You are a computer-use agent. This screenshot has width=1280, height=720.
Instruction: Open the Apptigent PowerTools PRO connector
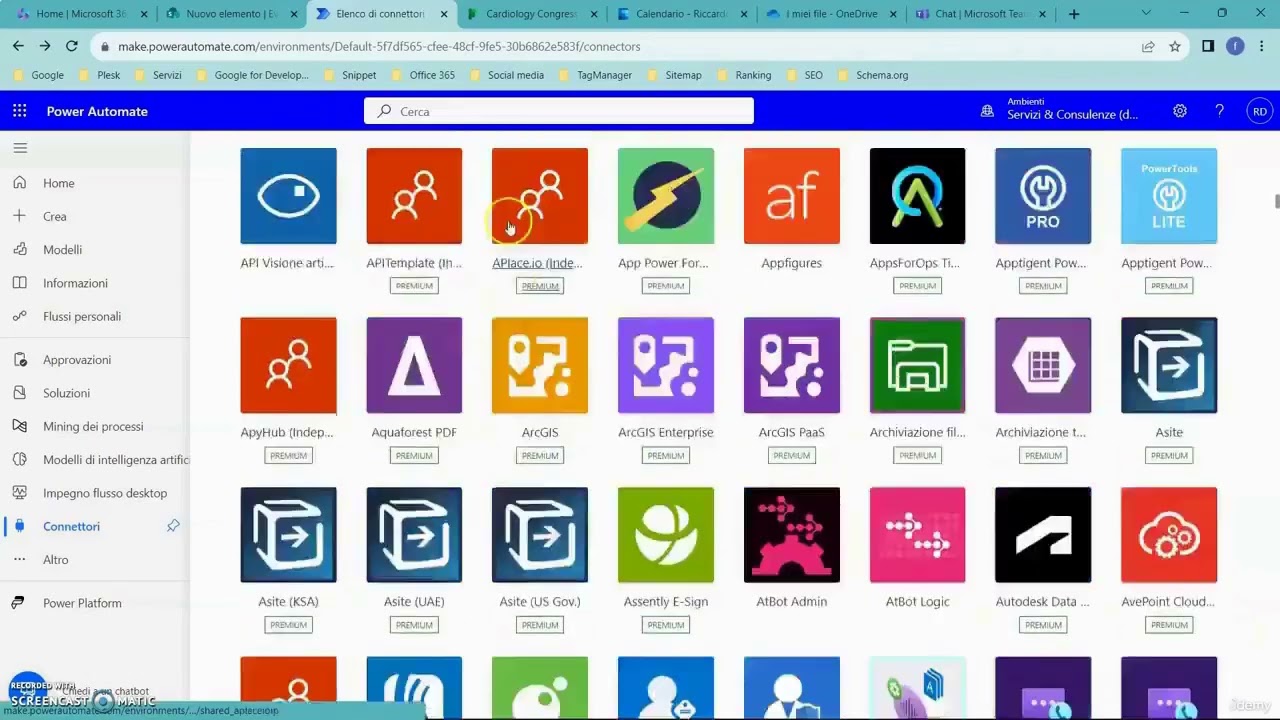point(1043,196)
